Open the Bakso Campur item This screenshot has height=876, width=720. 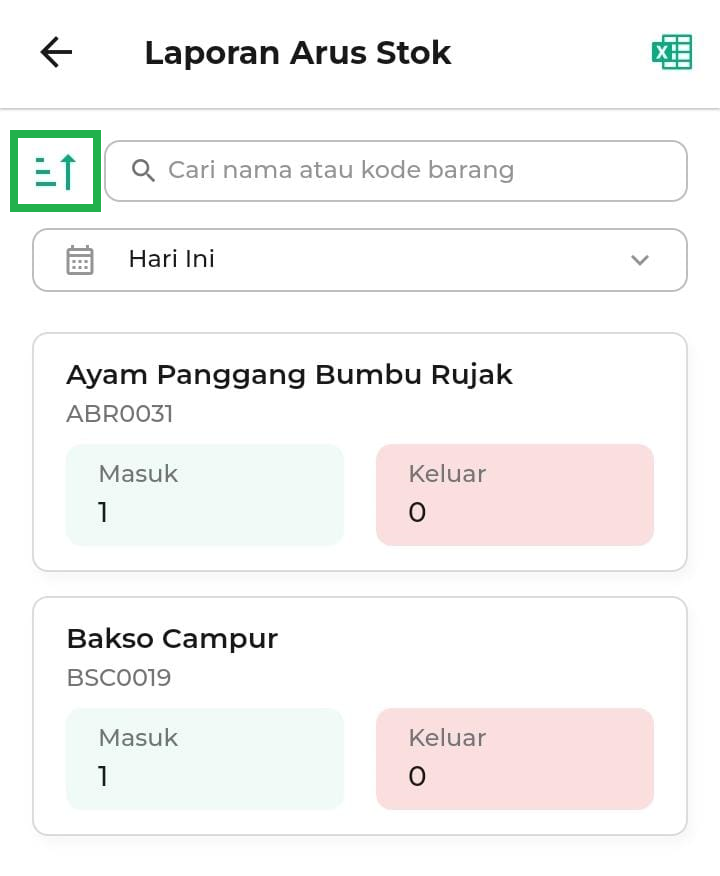tap(172, 639)
